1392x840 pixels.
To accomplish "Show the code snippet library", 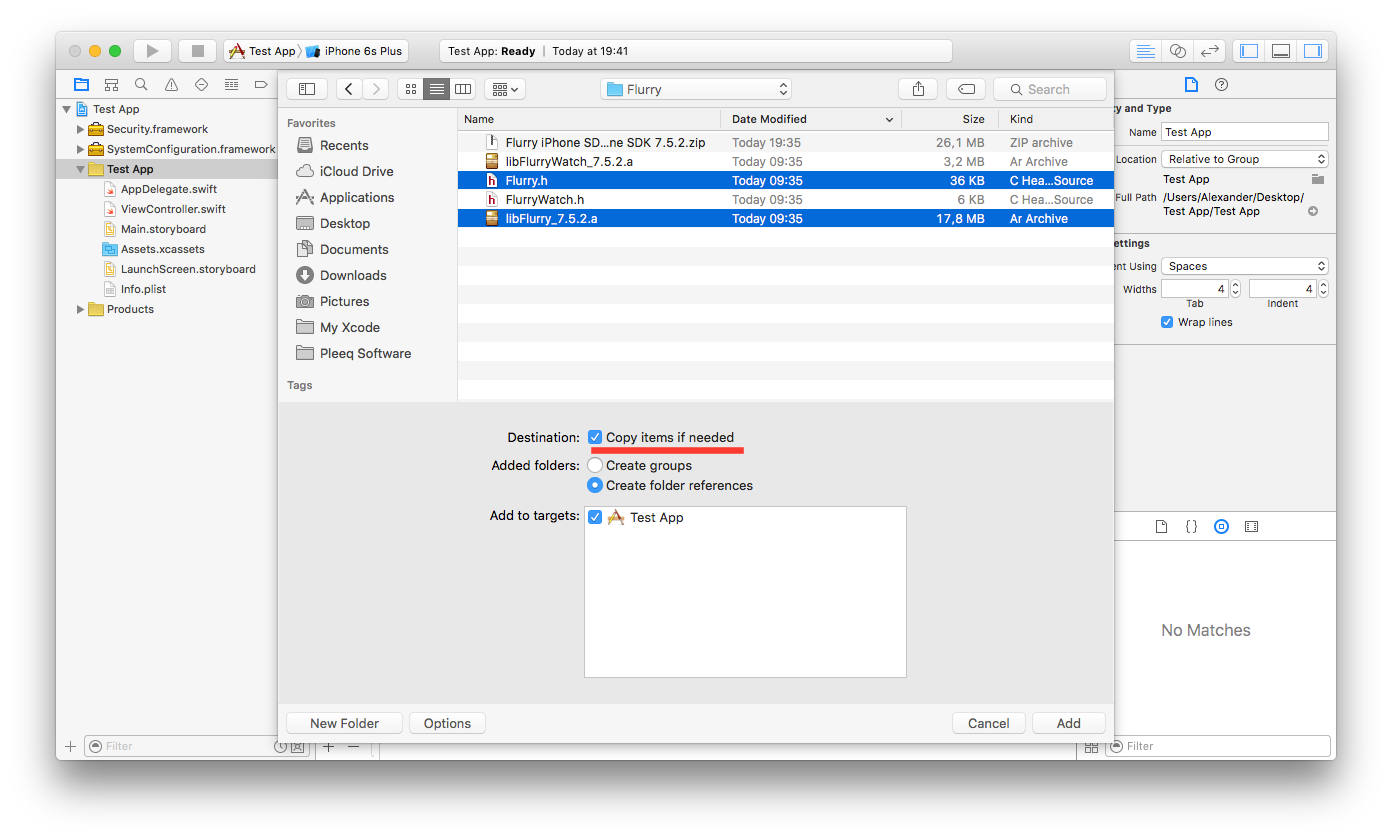I will click(x=1191, y=527).
